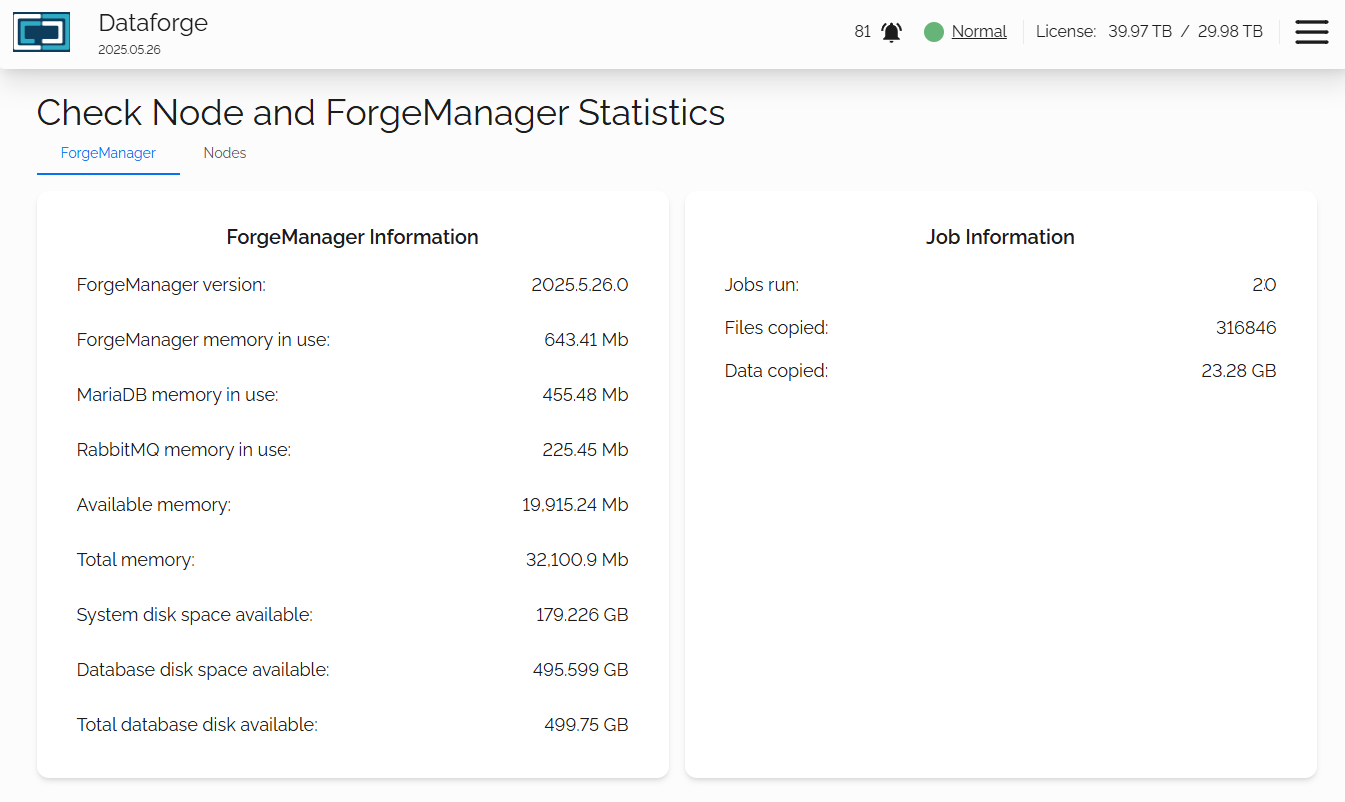Click the Available memory value
Screen dimensions: 1345x802
(575, 505)
